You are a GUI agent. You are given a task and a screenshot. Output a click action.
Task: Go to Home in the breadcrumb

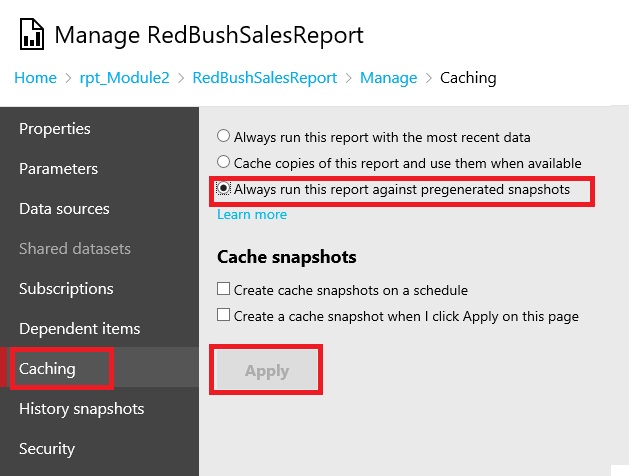pos(35,77)
